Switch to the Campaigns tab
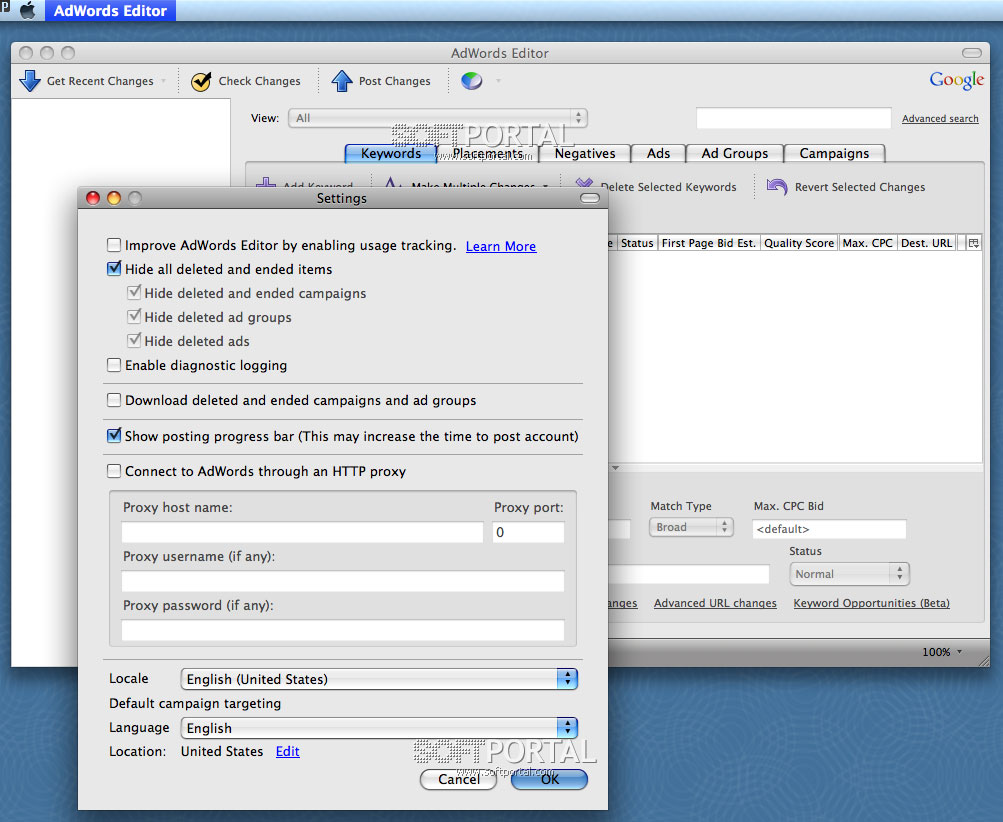 [x=834, y=154]
